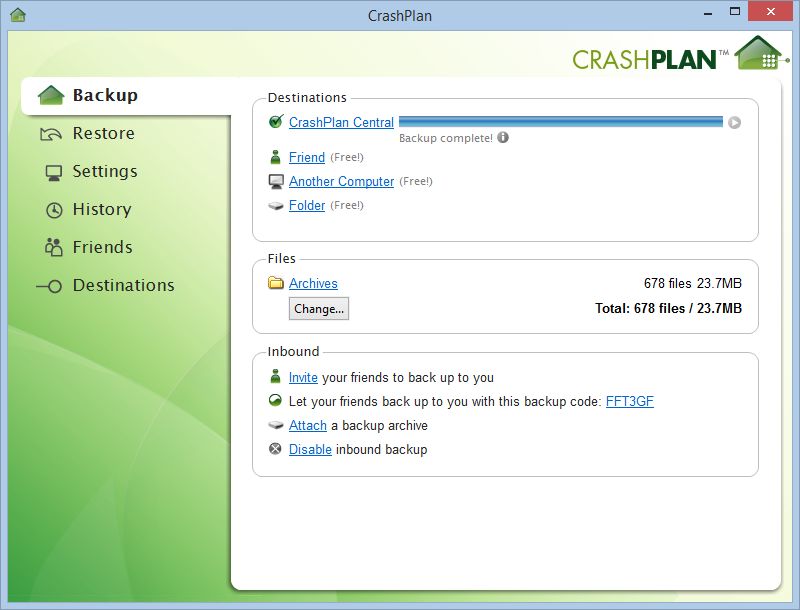Viewport: 800px width, 610px height.
Task: Maximize the CrashPlan window
Action: (735, 11)
